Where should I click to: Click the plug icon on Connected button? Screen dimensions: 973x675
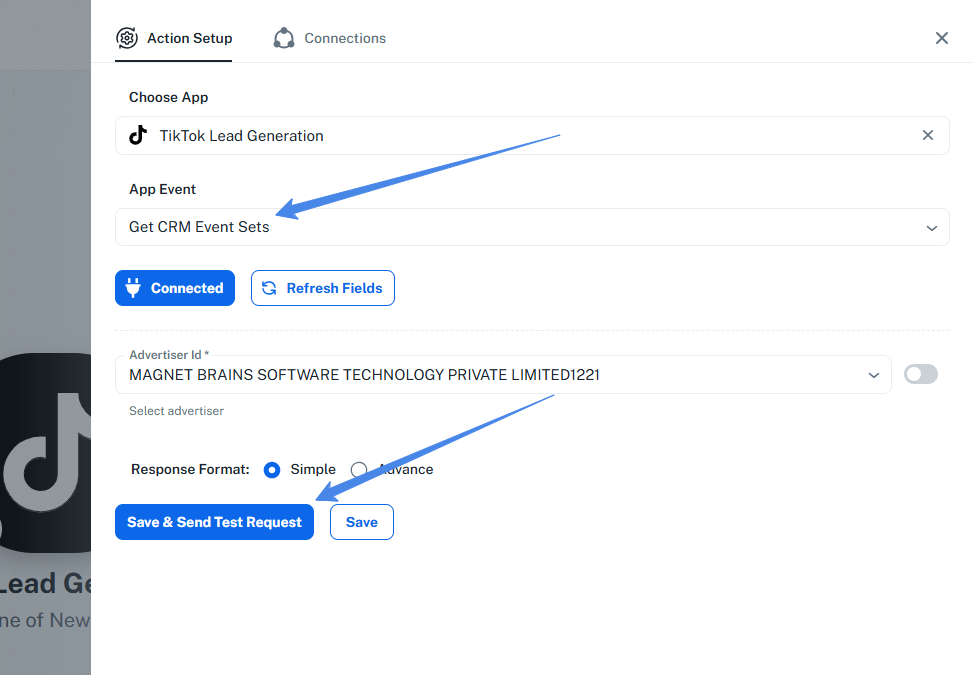133,288
